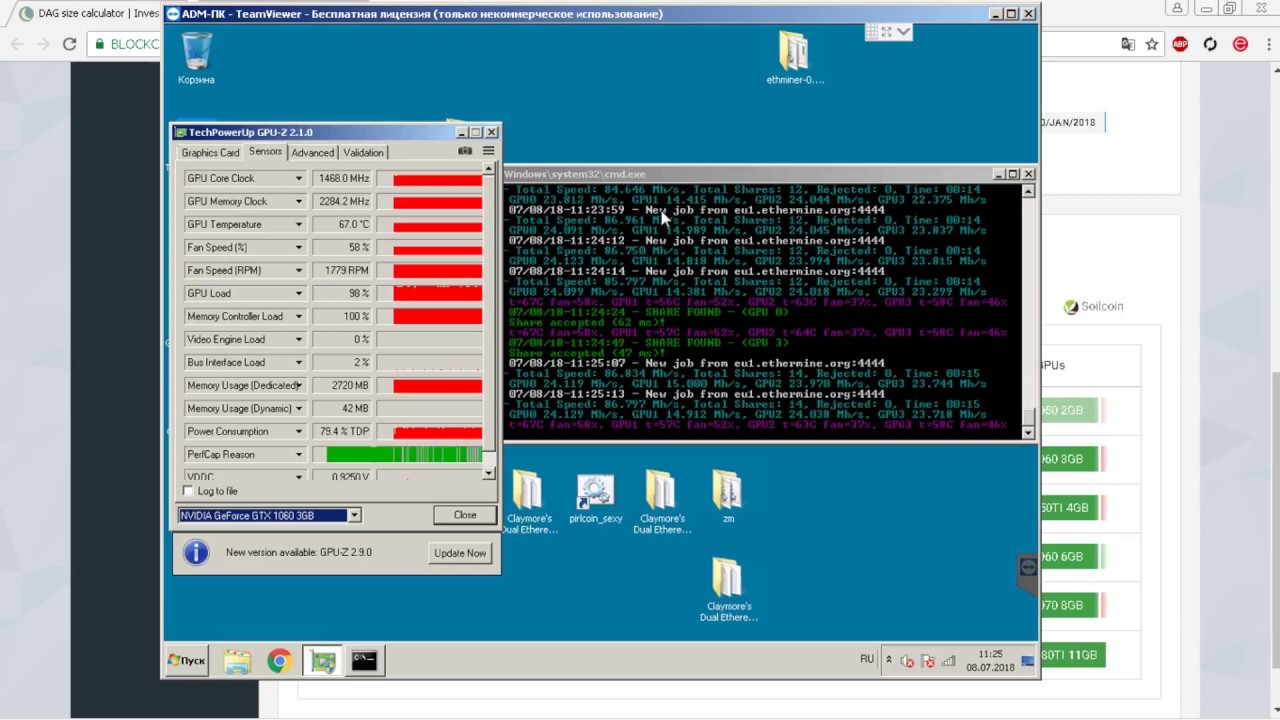Click the red e extension icon in Chrome
This screenshot has height=720, width=1280.
[x=1240, y=44]
